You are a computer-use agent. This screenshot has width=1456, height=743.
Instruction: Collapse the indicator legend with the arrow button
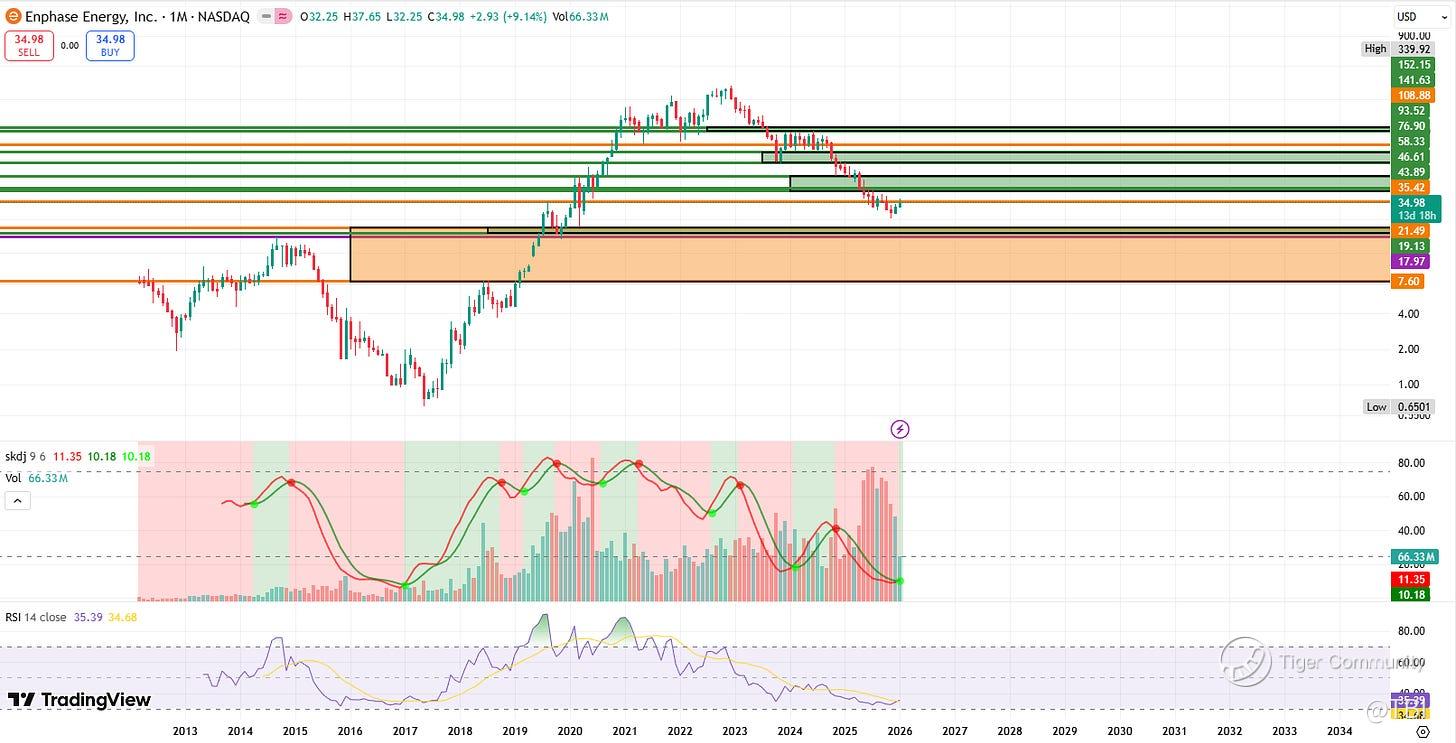coord(17,501)
